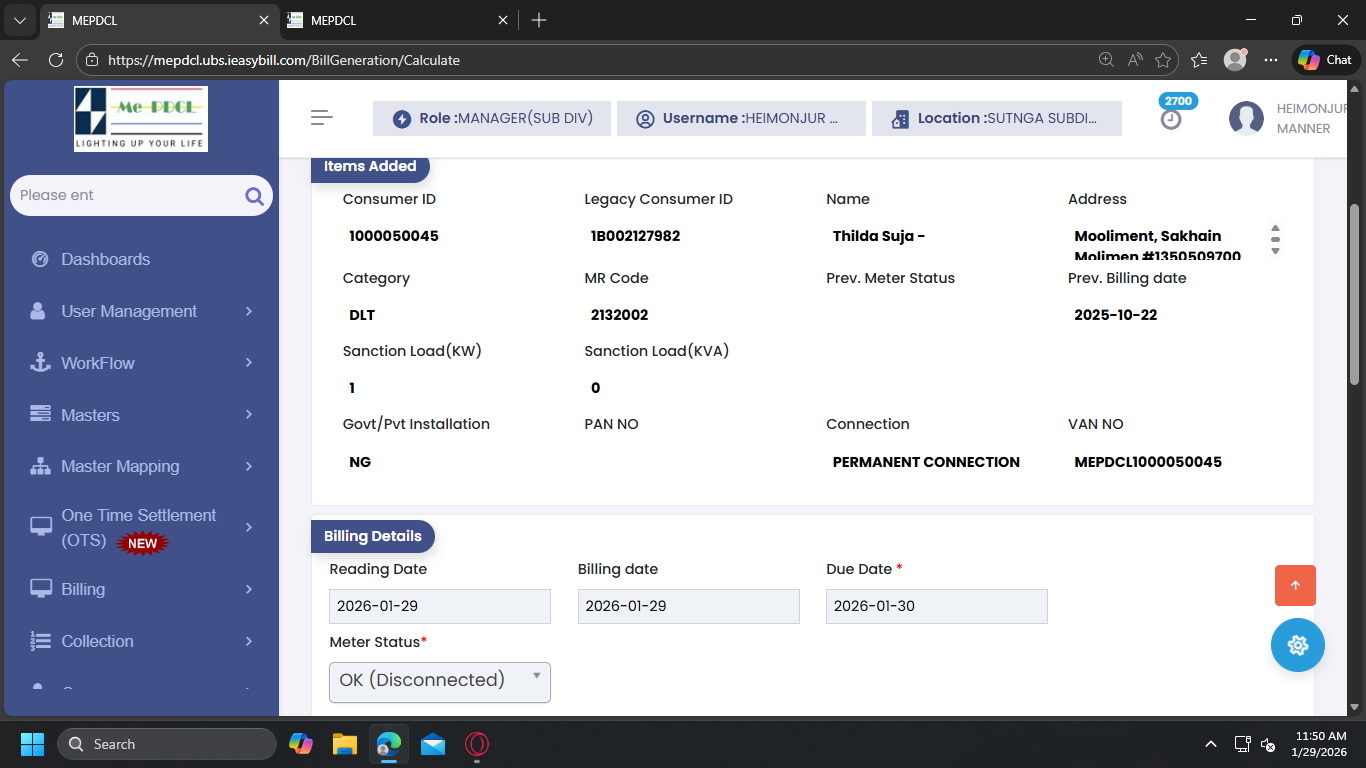Click the Dashboards gauge icon
Image resolution: width=1366 pixels, height=768 pixels.
point(40,259)
